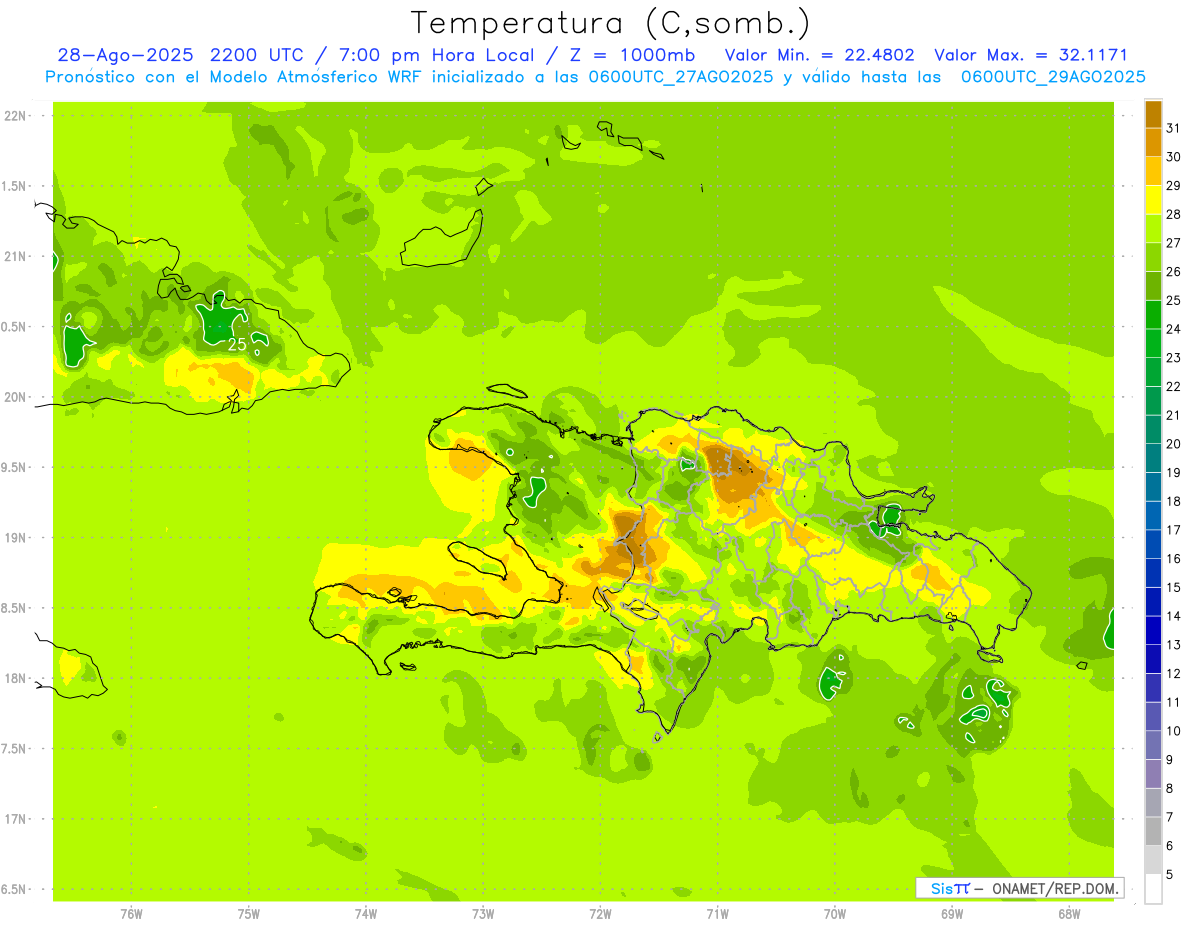The image size is (1200, 927).
Task: Click the '17N' latitude axis label
Action: coord(17,819)
